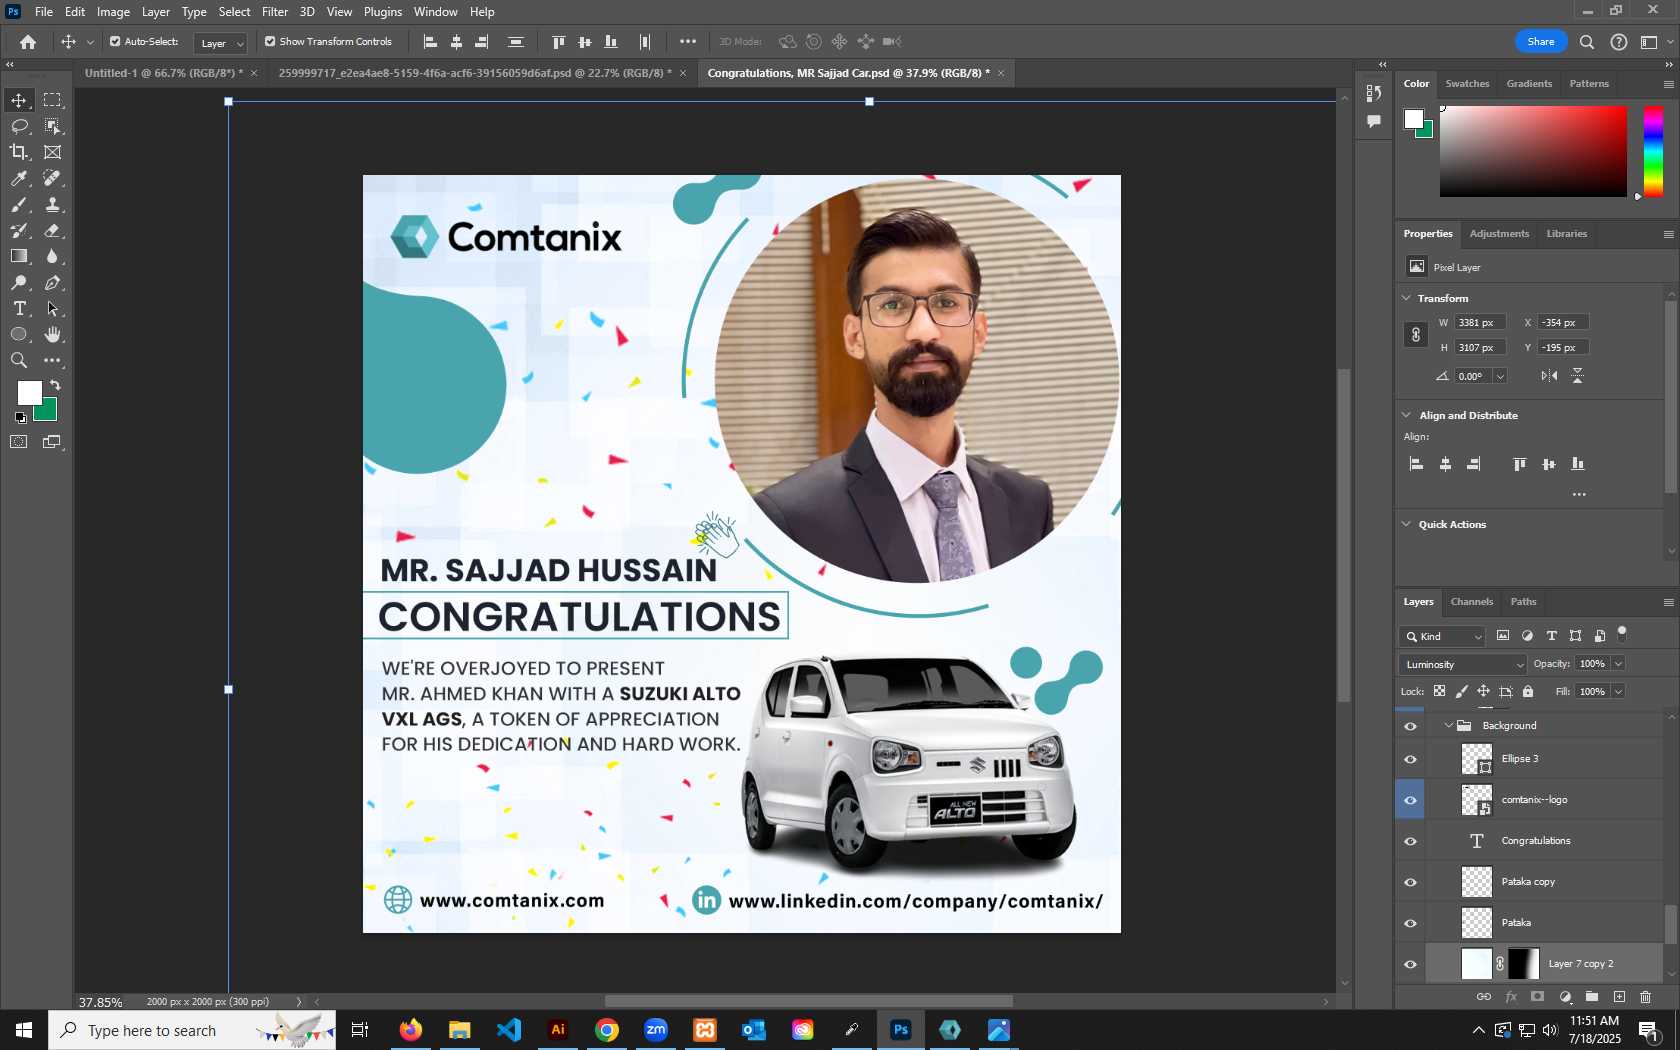Click Delete layer trash icon
The image size is (1680, 1050).
(1646, 997)
